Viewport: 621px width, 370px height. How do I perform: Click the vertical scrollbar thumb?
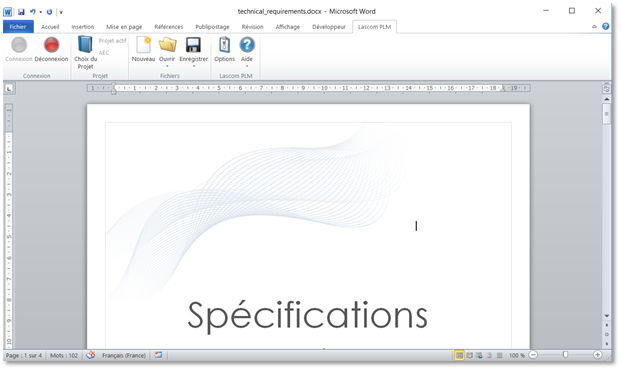pos(606,114)
